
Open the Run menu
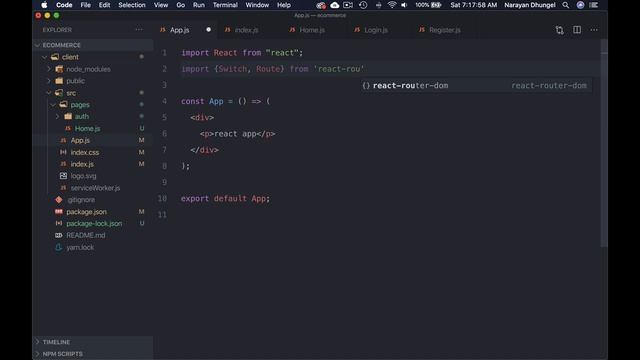(x=198, y=5)
